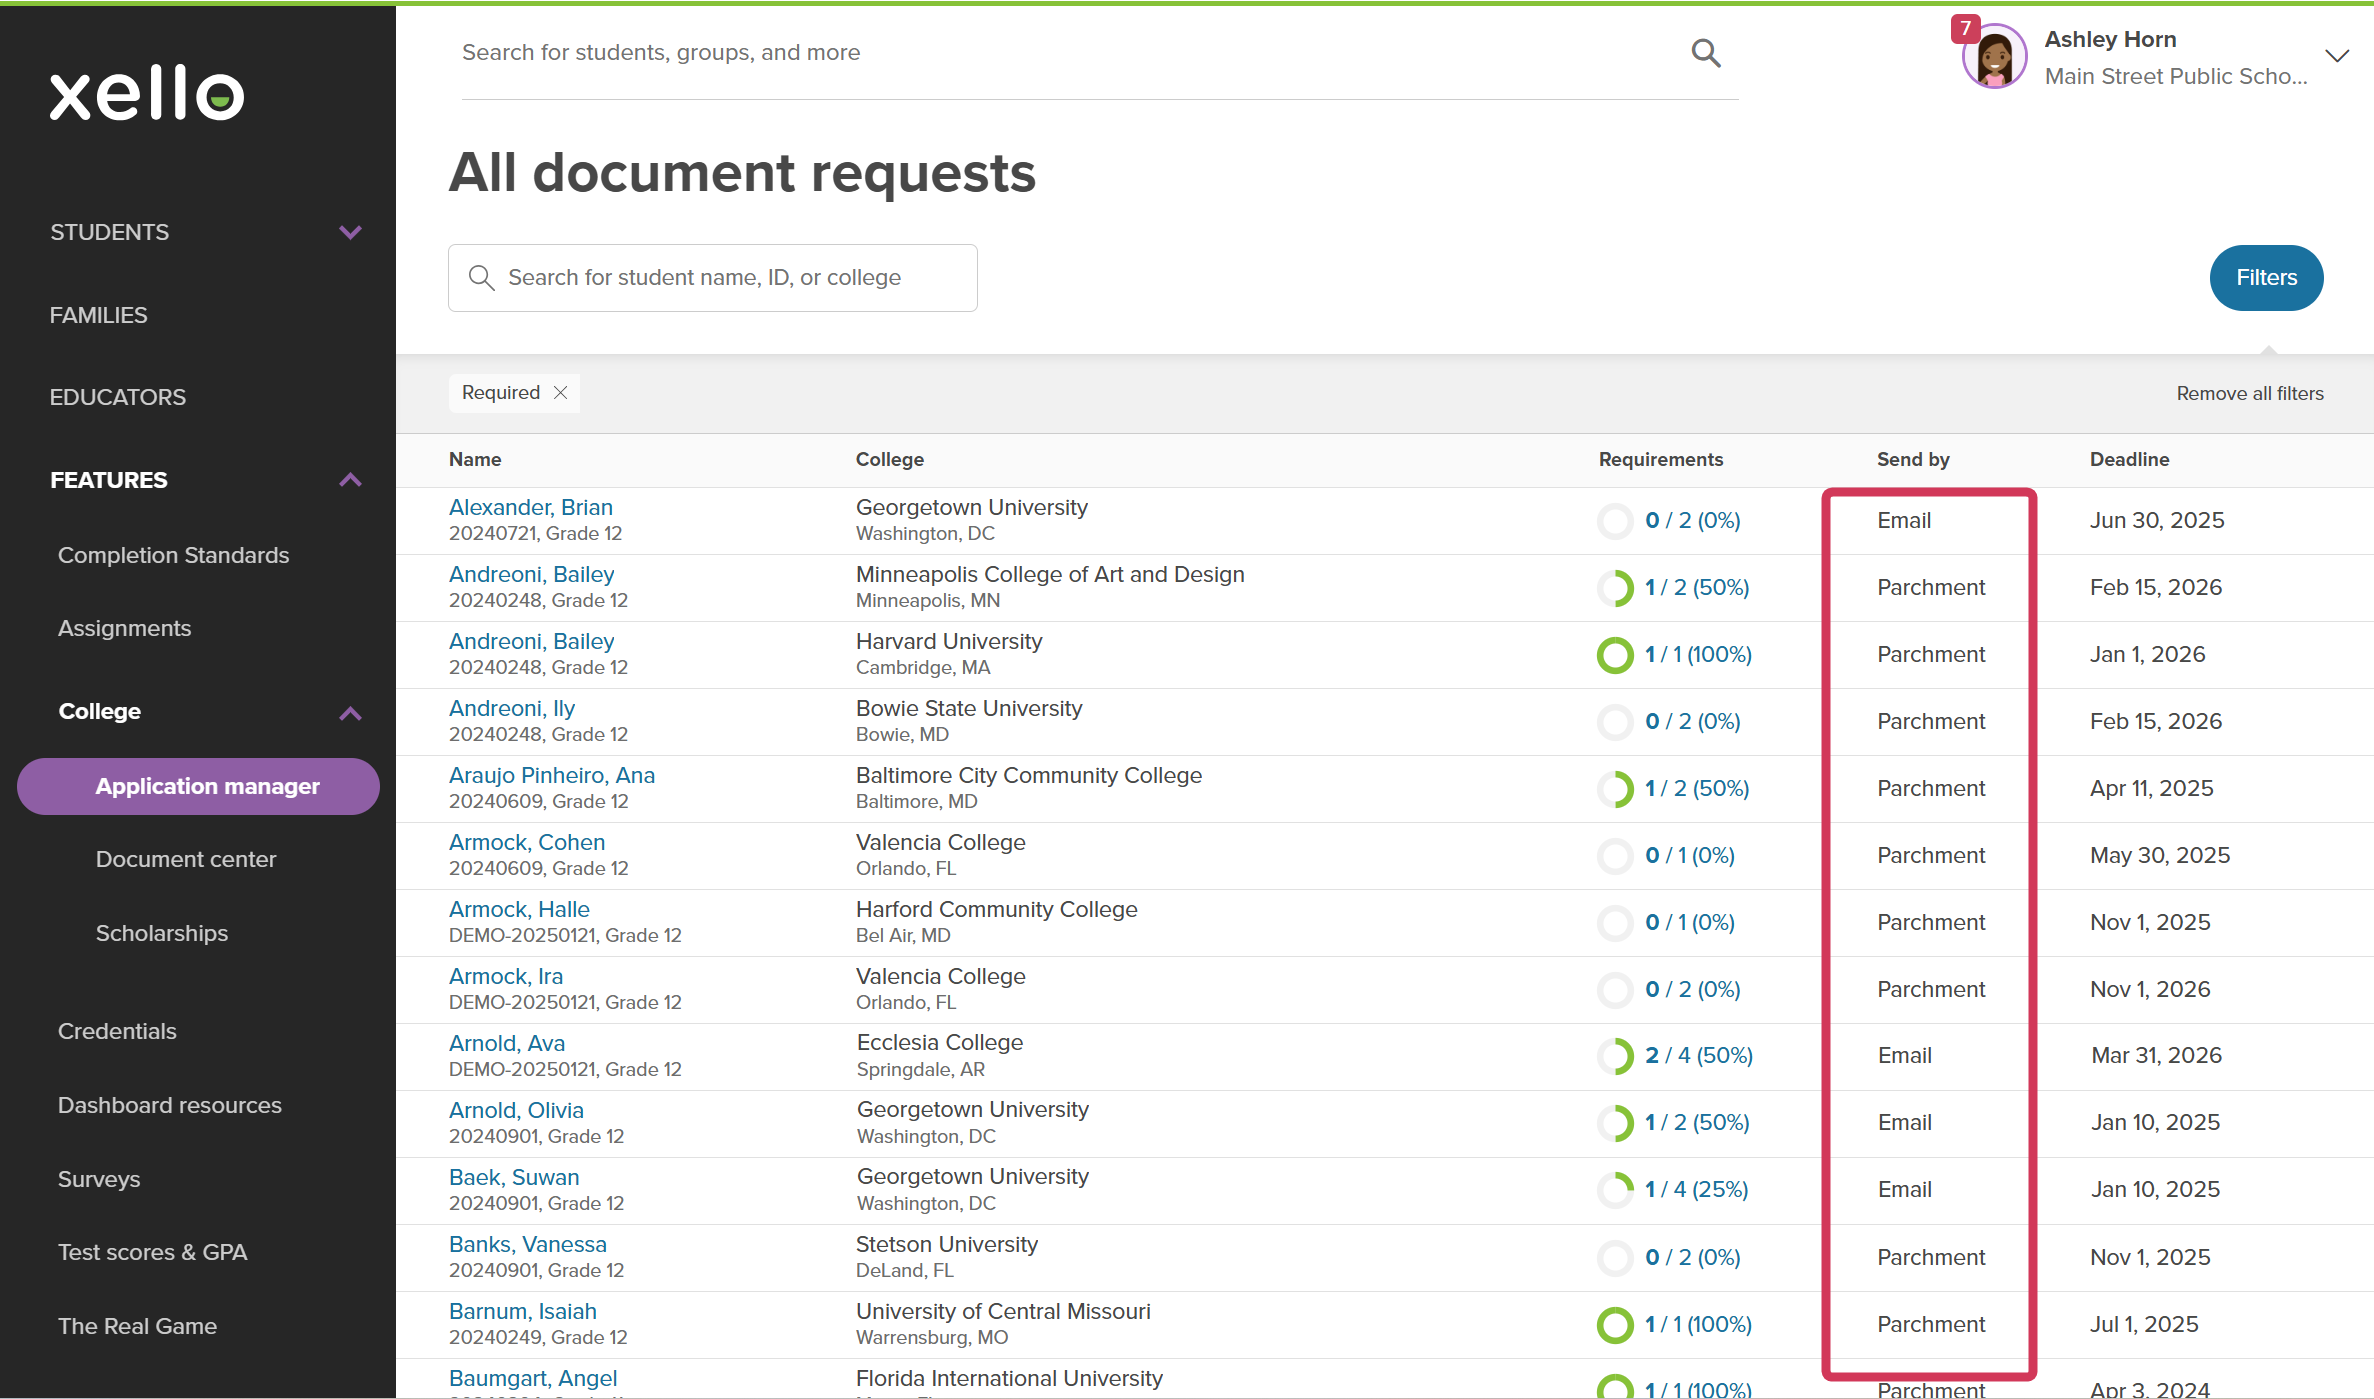2374x1399 pixels.
Task: Remove the Required filter chip
Action: pyautogui.click(x=561, y=393)
